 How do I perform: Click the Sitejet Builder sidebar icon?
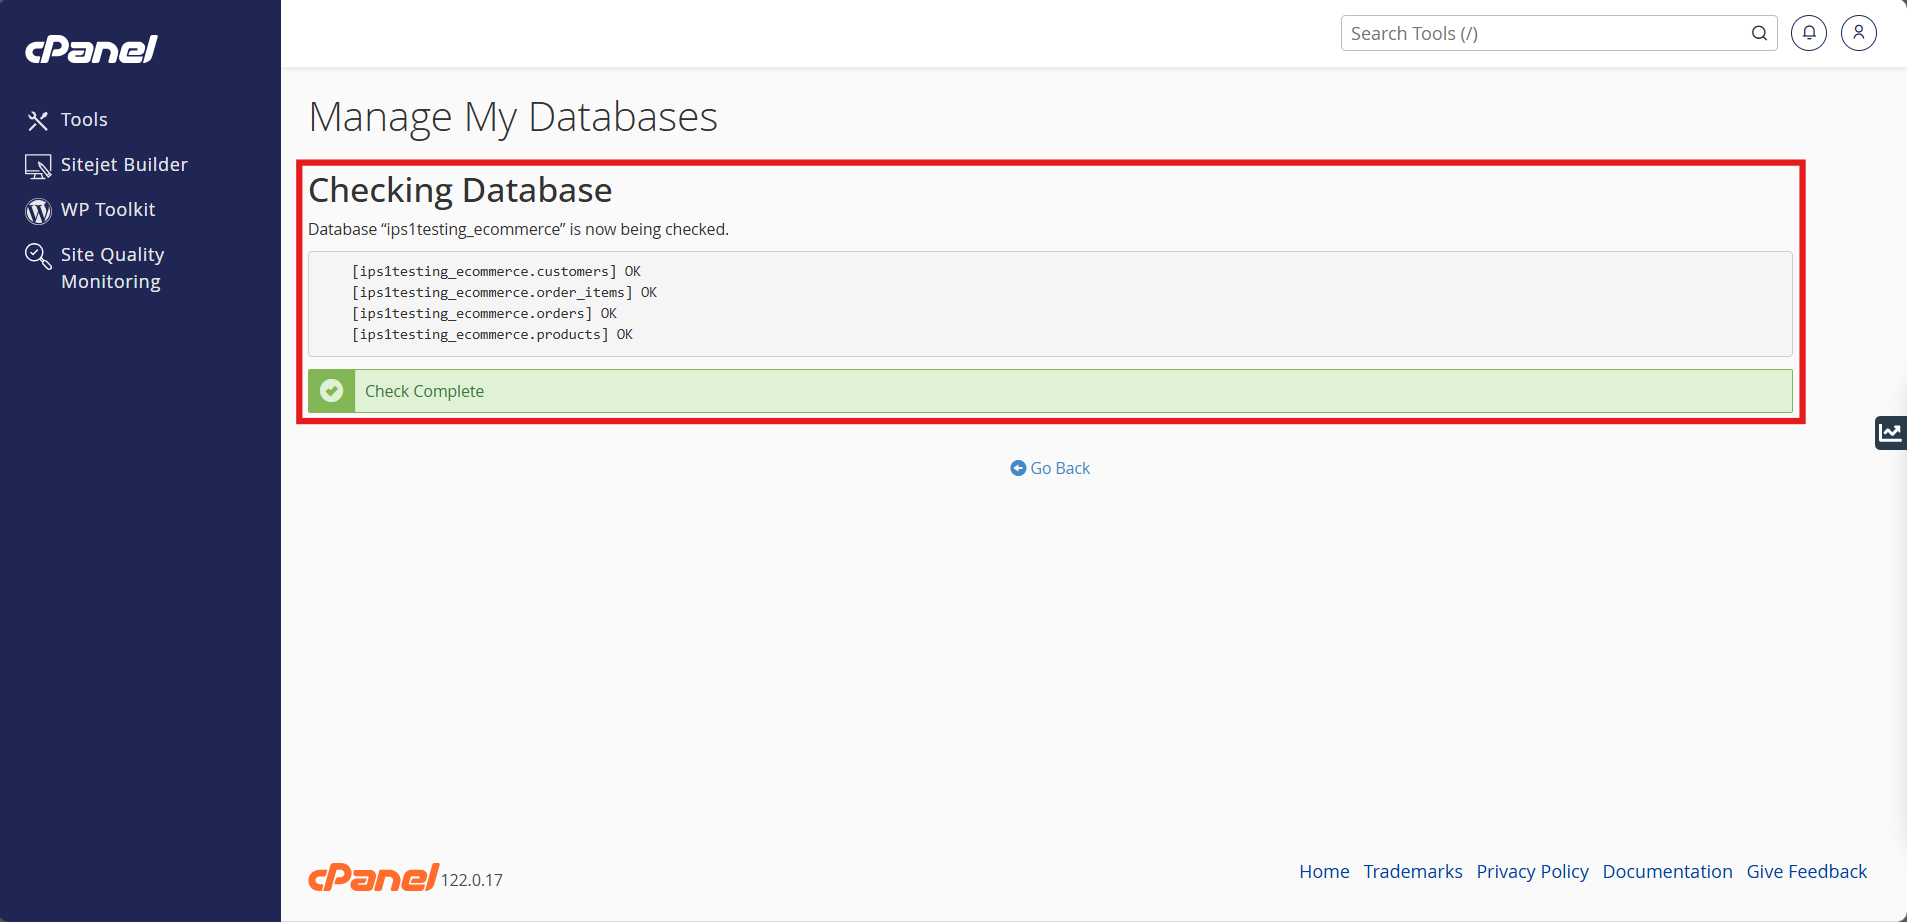coord(38,166)
